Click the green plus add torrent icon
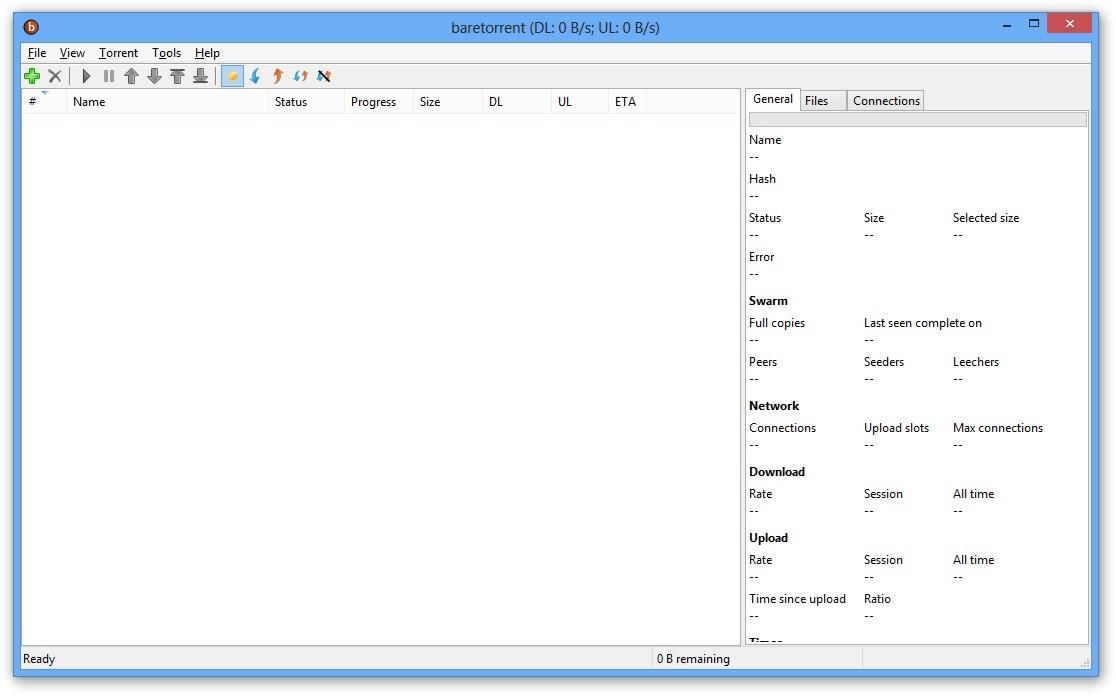 pyautogui.click(x=32, y=76)
